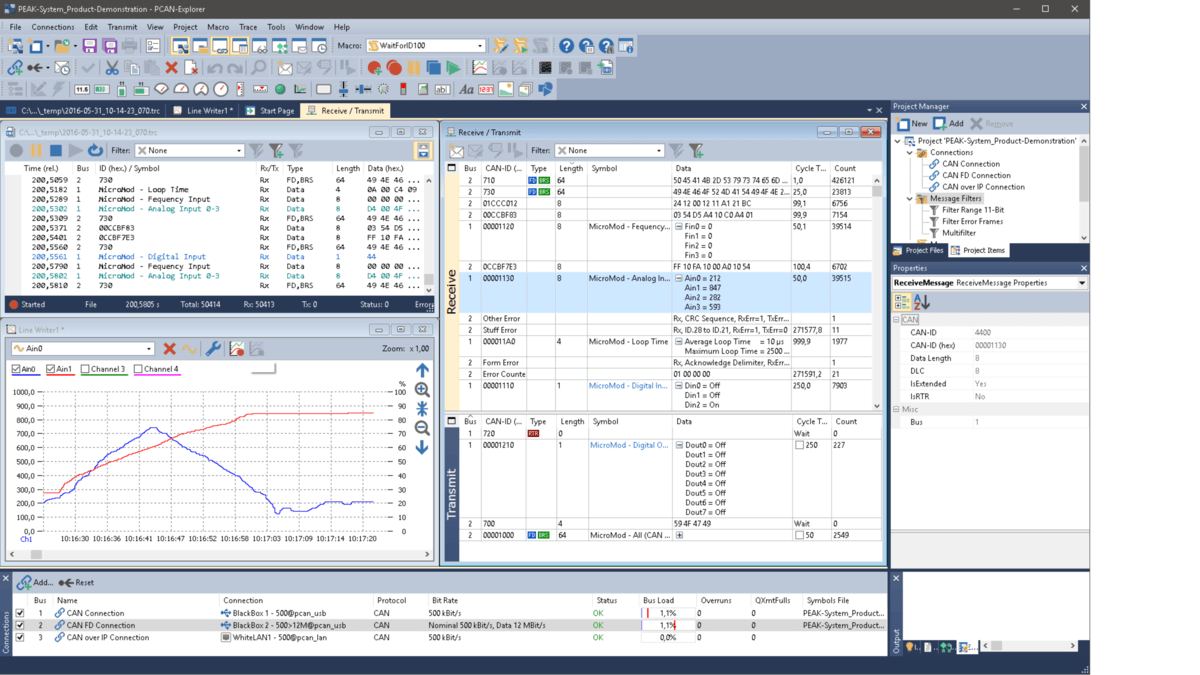Click the red Delete X toolbar icon
Screen dimensions: 1200x675
click(171, 68)
